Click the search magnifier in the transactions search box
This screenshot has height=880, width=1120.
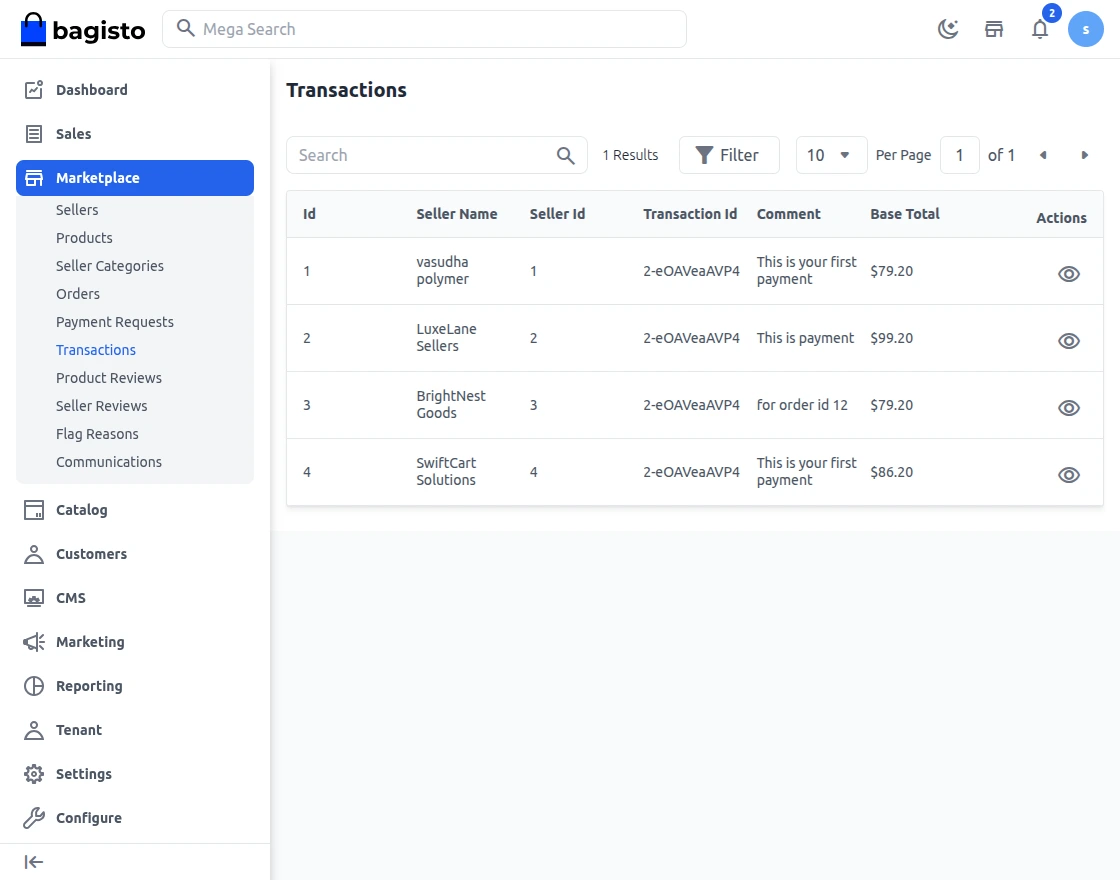566,155
